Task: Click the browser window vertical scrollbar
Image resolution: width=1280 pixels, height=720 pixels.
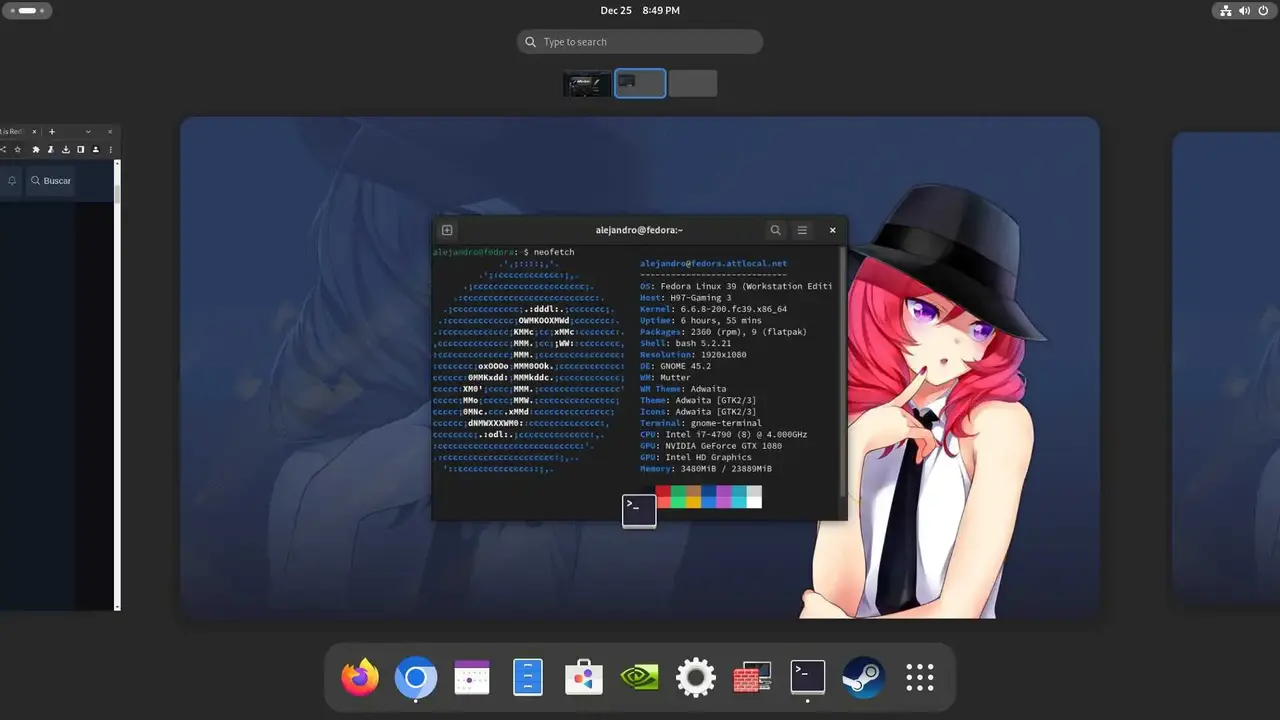Action: click(x=117, y=385)
